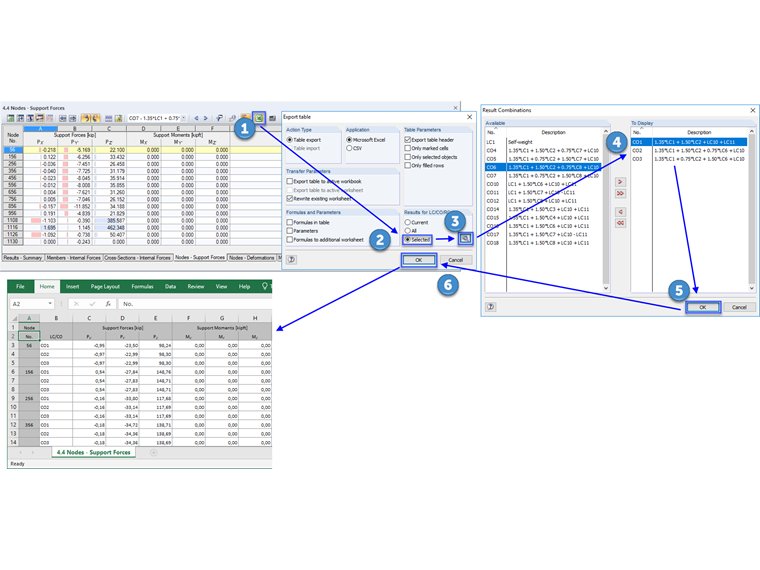Open Excel File menu
The height and width of the screenshot is (570, 760).
pos(20,286)
